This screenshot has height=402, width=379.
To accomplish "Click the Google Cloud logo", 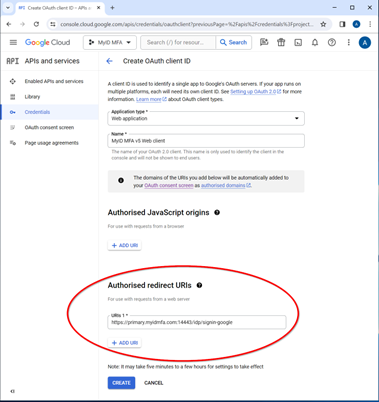I will pos(47,42).
